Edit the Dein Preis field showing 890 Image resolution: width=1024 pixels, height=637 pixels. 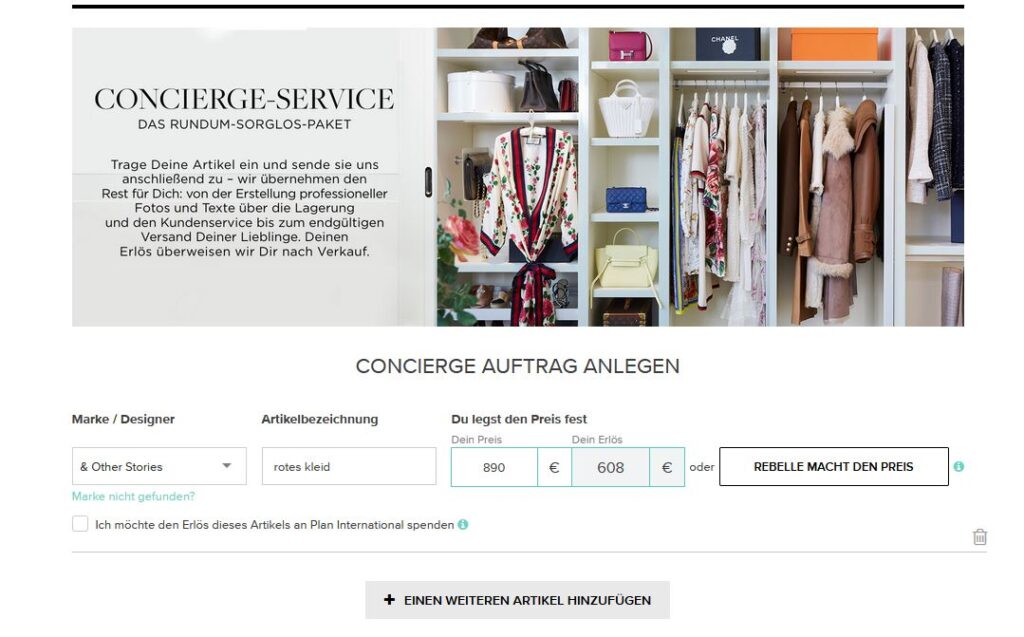494,467
